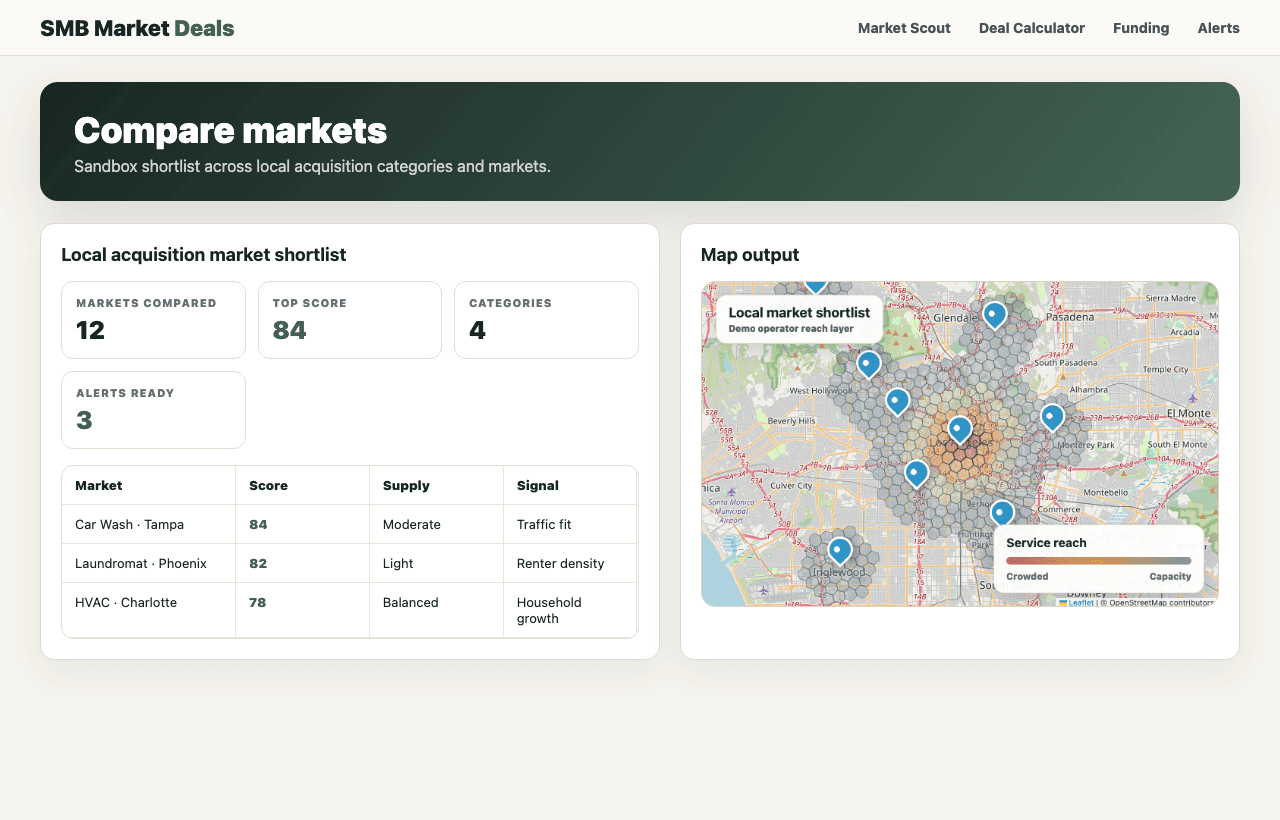Click the pin above West Hollywood label
Viewport: 1280px width, 820px height.
tap(869, 364)
